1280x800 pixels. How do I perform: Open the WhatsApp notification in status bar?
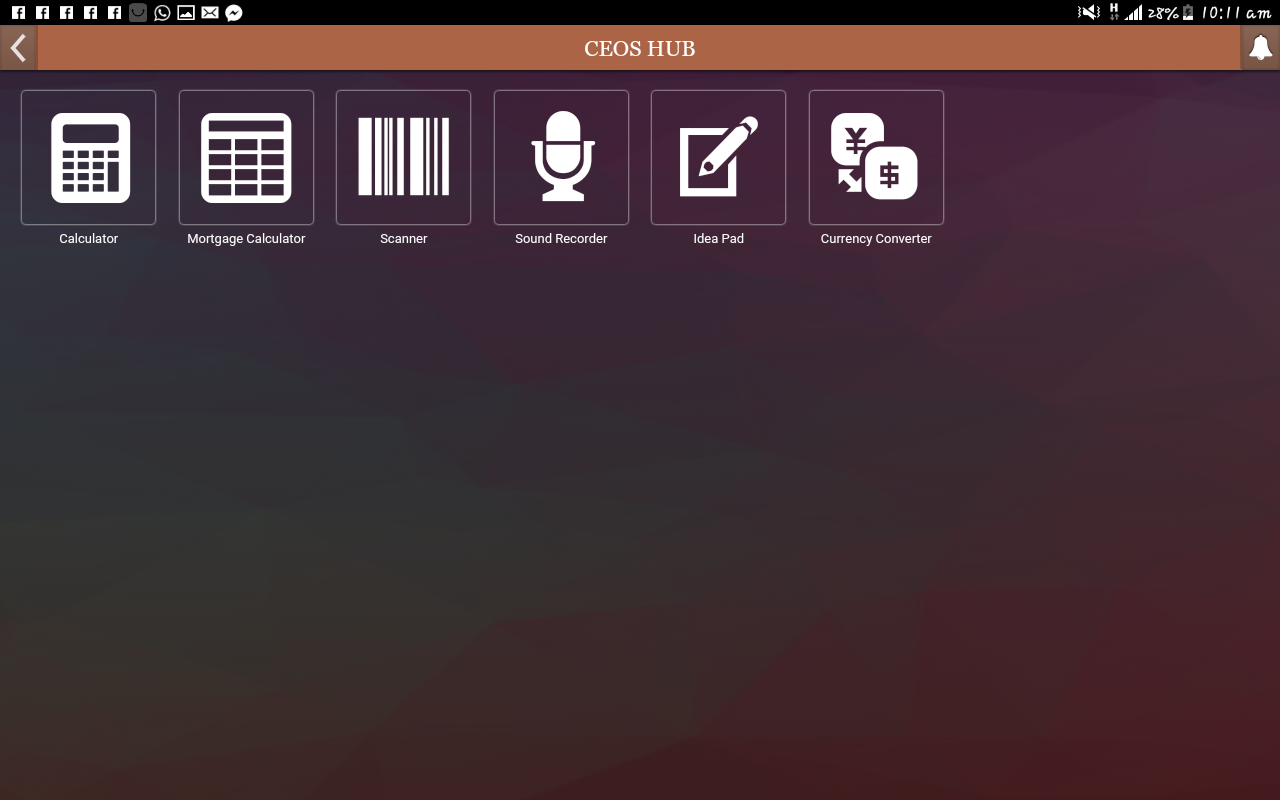click(x=161, y=13)
